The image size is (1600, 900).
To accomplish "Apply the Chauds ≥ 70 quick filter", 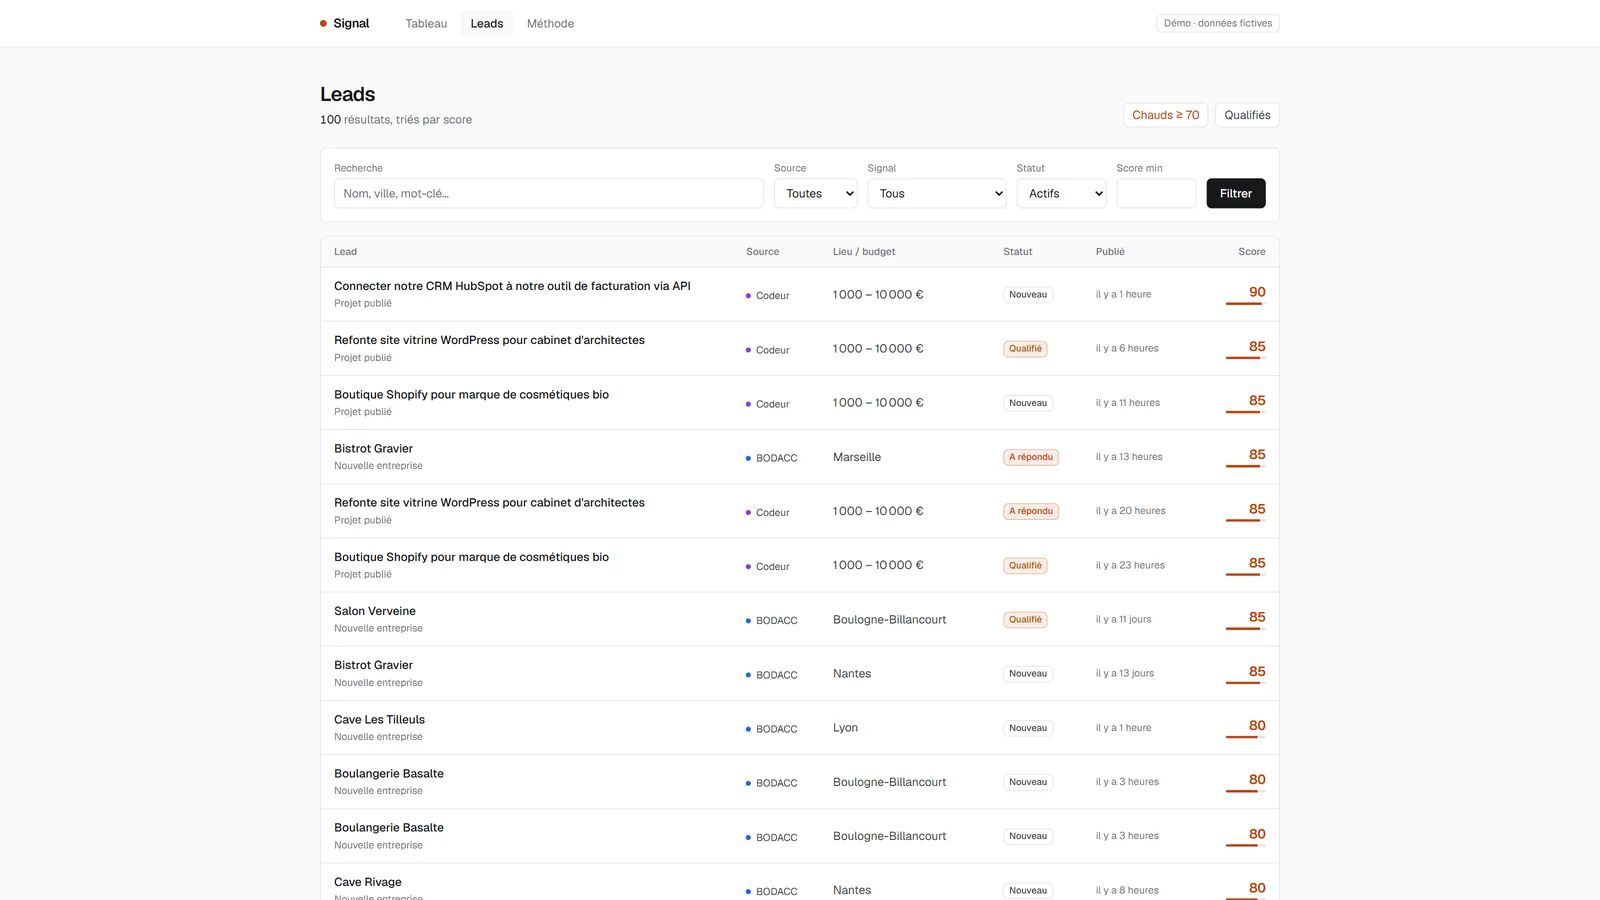I will (x=1166, y=115).
